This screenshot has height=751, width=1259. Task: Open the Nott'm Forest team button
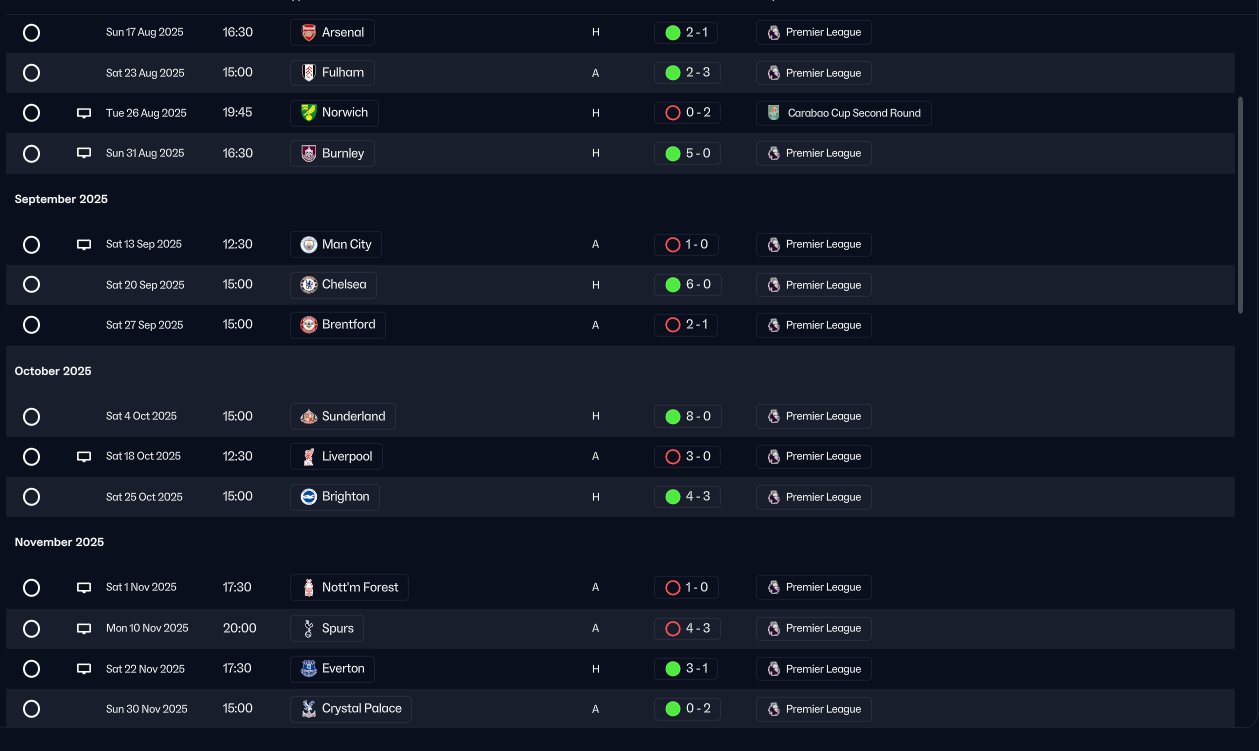coord(349,588)
